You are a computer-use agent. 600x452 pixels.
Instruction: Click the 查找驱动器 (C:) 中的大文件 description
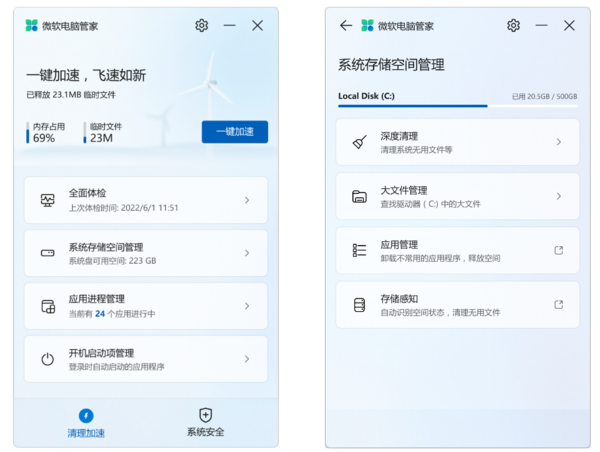[x=430, y=204]
